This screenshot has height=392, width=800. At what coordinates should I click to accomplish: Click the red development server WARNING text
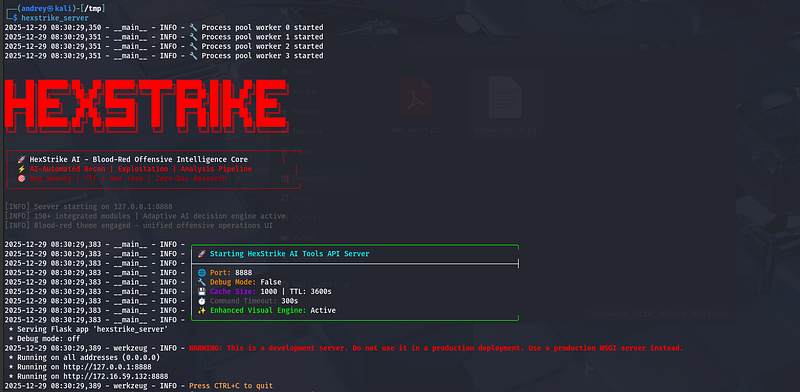pos(436,348)
